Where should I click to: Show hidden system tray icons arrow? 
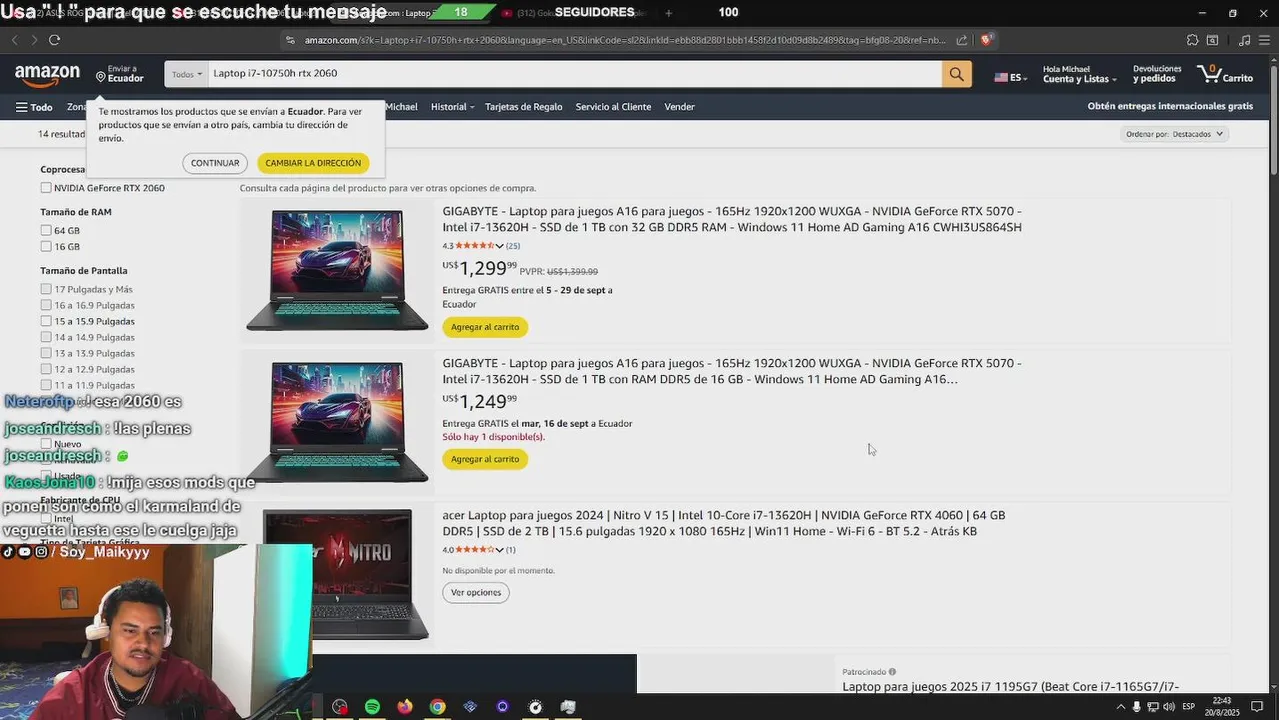1120,707
